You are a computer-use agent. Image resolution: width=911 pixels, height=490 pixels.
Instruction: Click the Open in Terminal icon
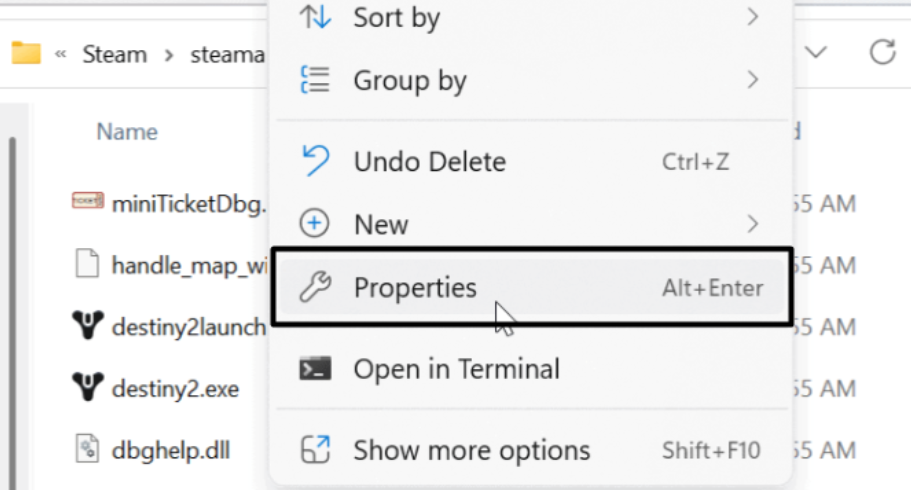click(x=316, y=369)
